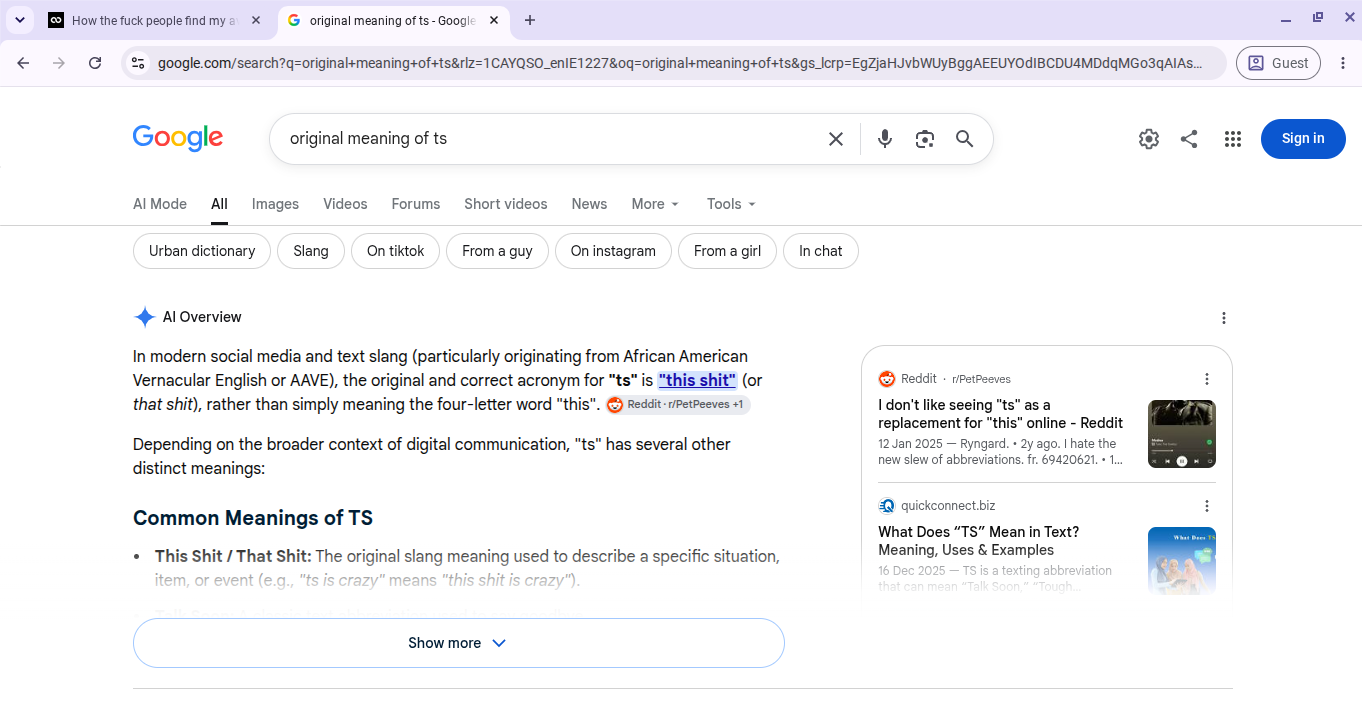
Task: Refine search with In chat chip
Action: coord(821,251)
